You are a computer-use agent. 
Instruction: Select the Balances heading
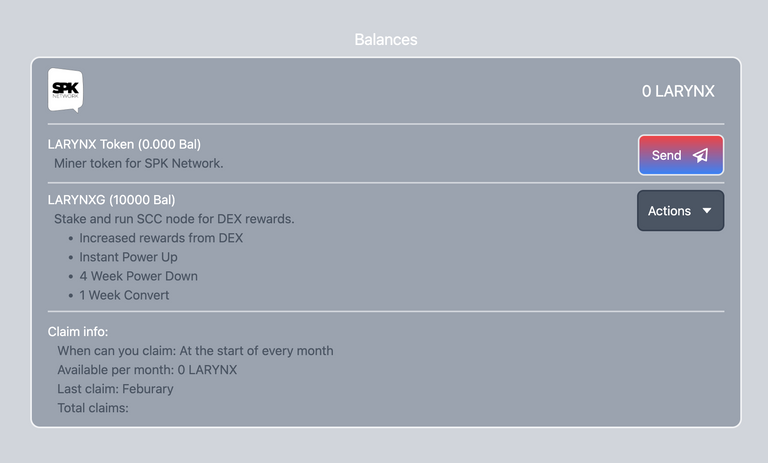pyautogui.click(x=386, y=40)
